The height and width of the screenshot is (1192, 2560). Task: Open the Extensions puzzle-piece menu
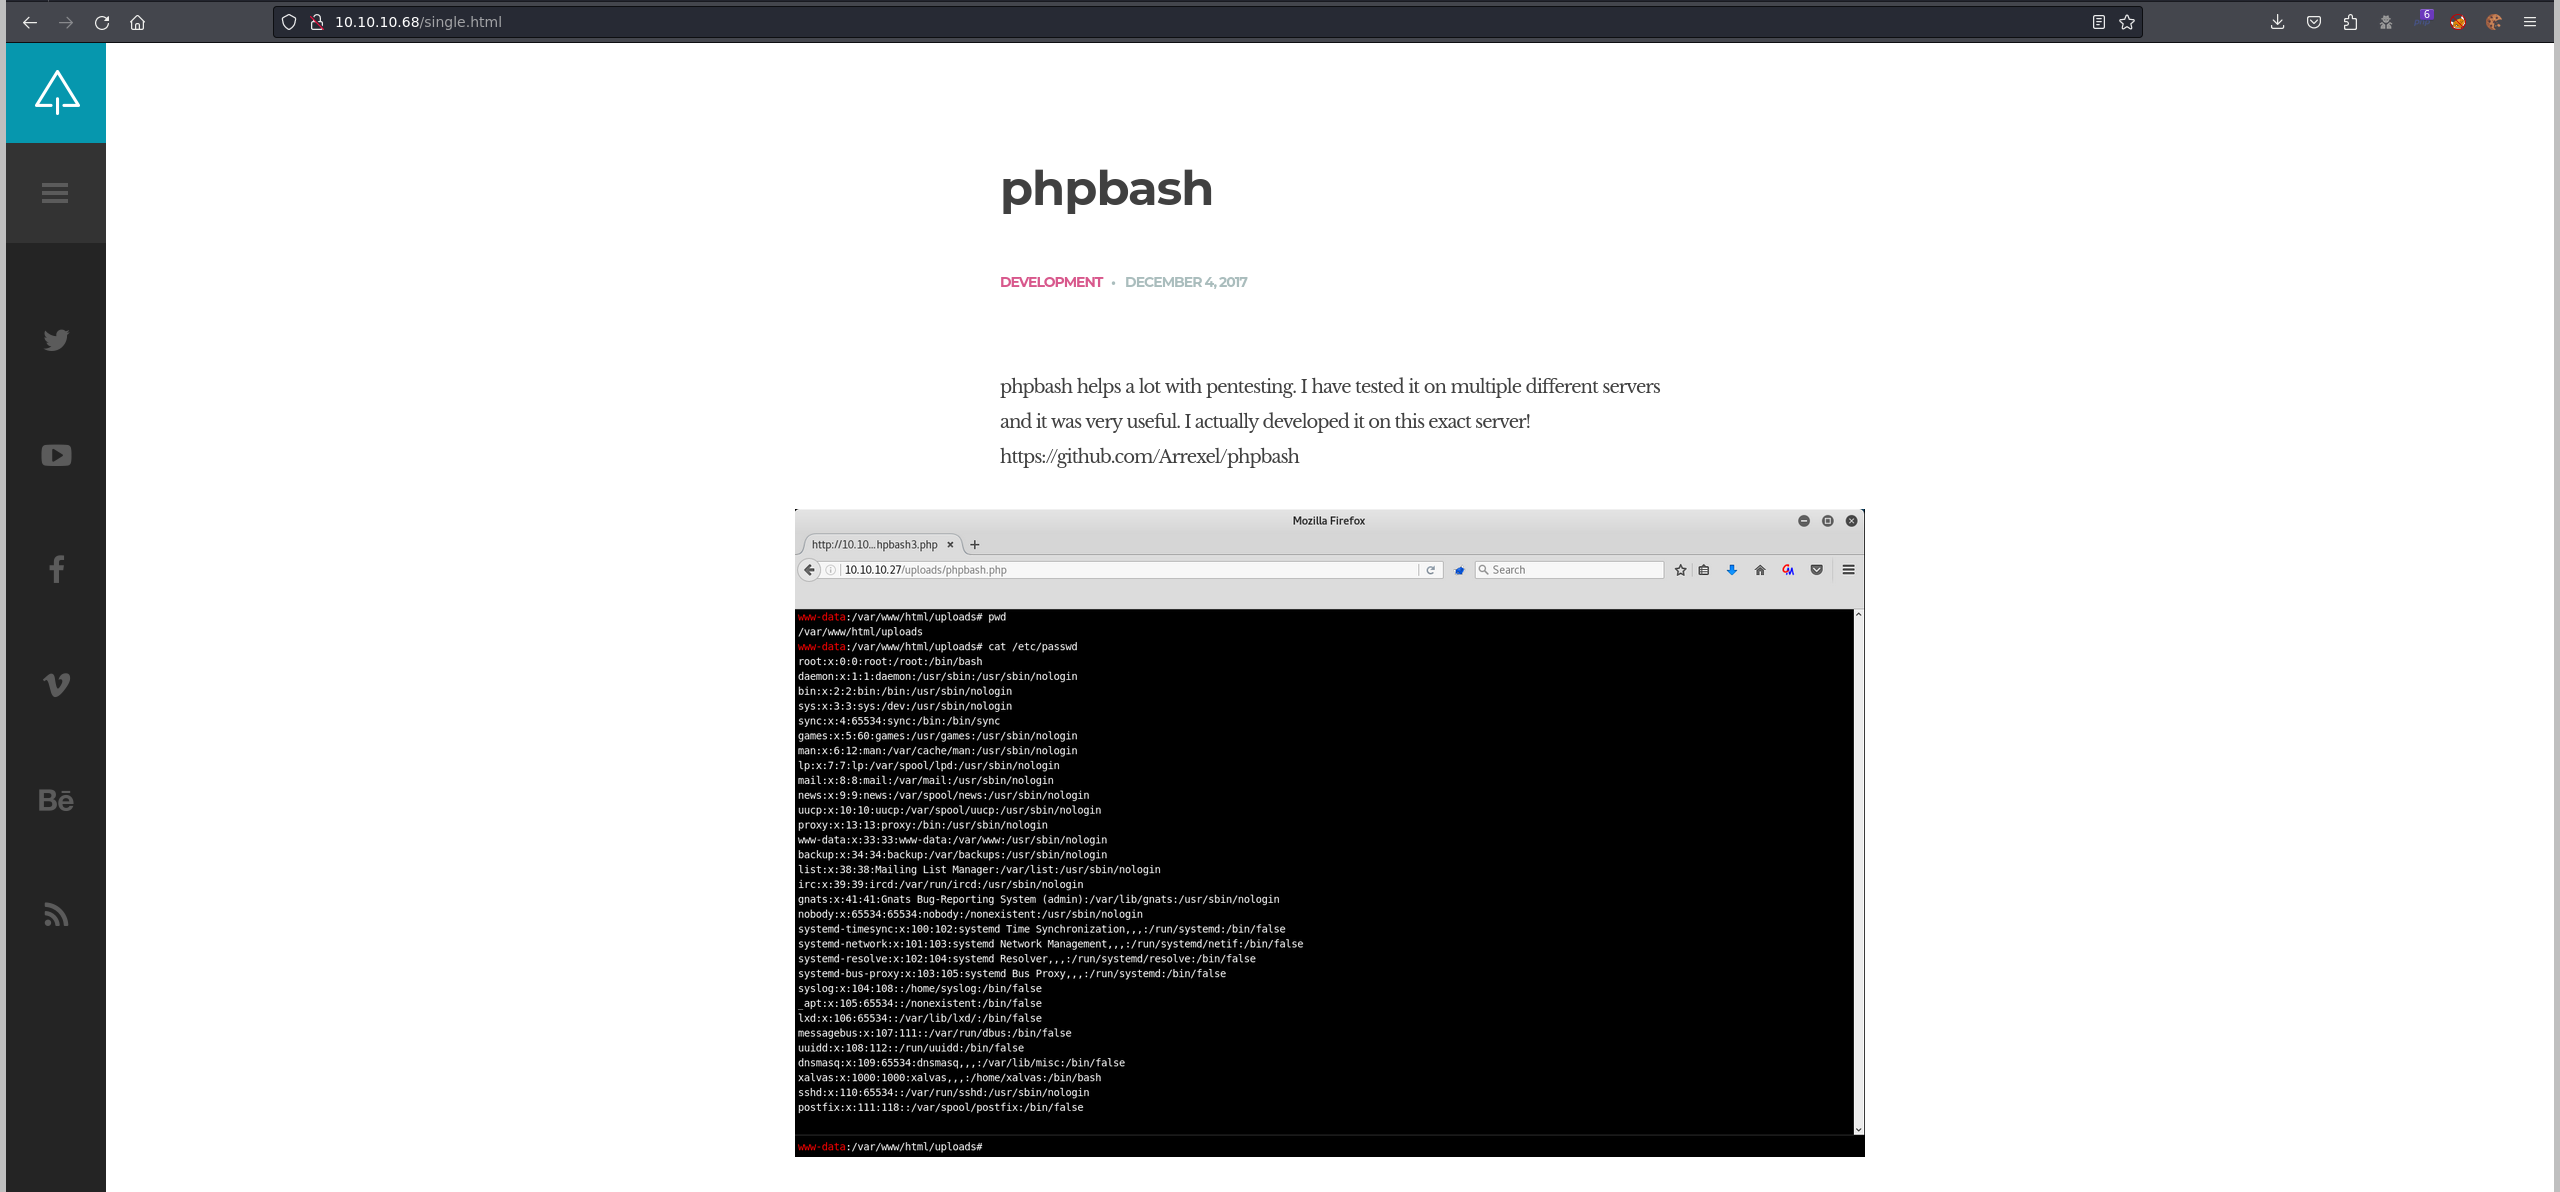point(2350,22)
